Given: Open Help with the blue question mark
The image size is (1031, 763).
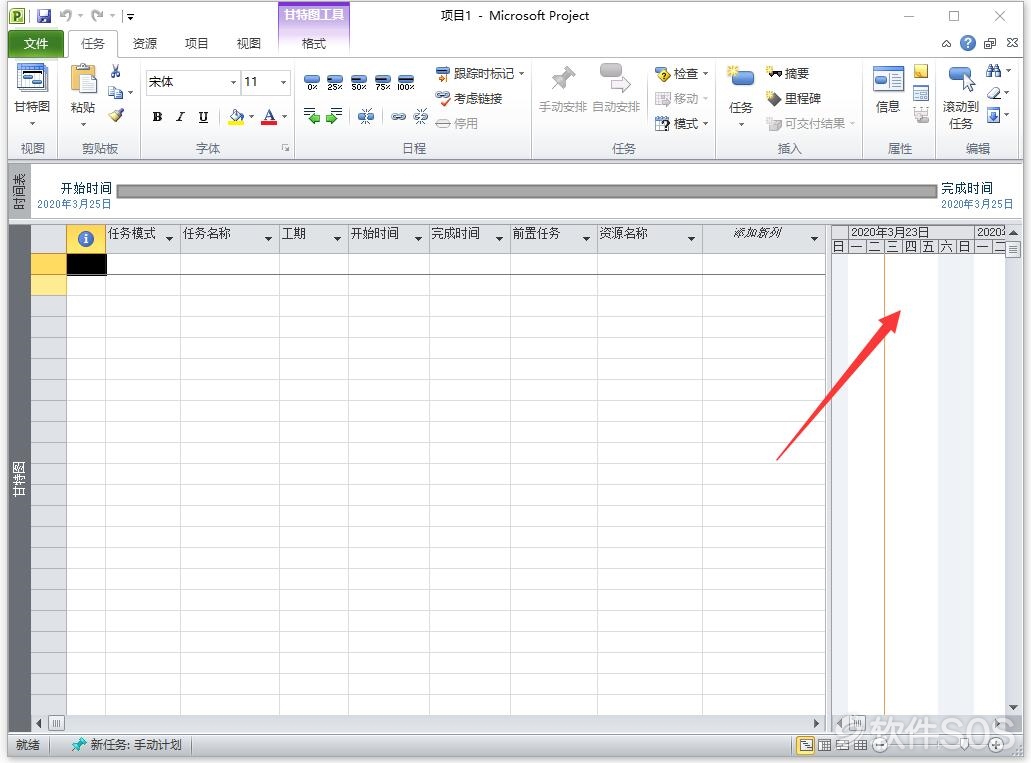Looking at the screenshot, I should coord(967,43).
